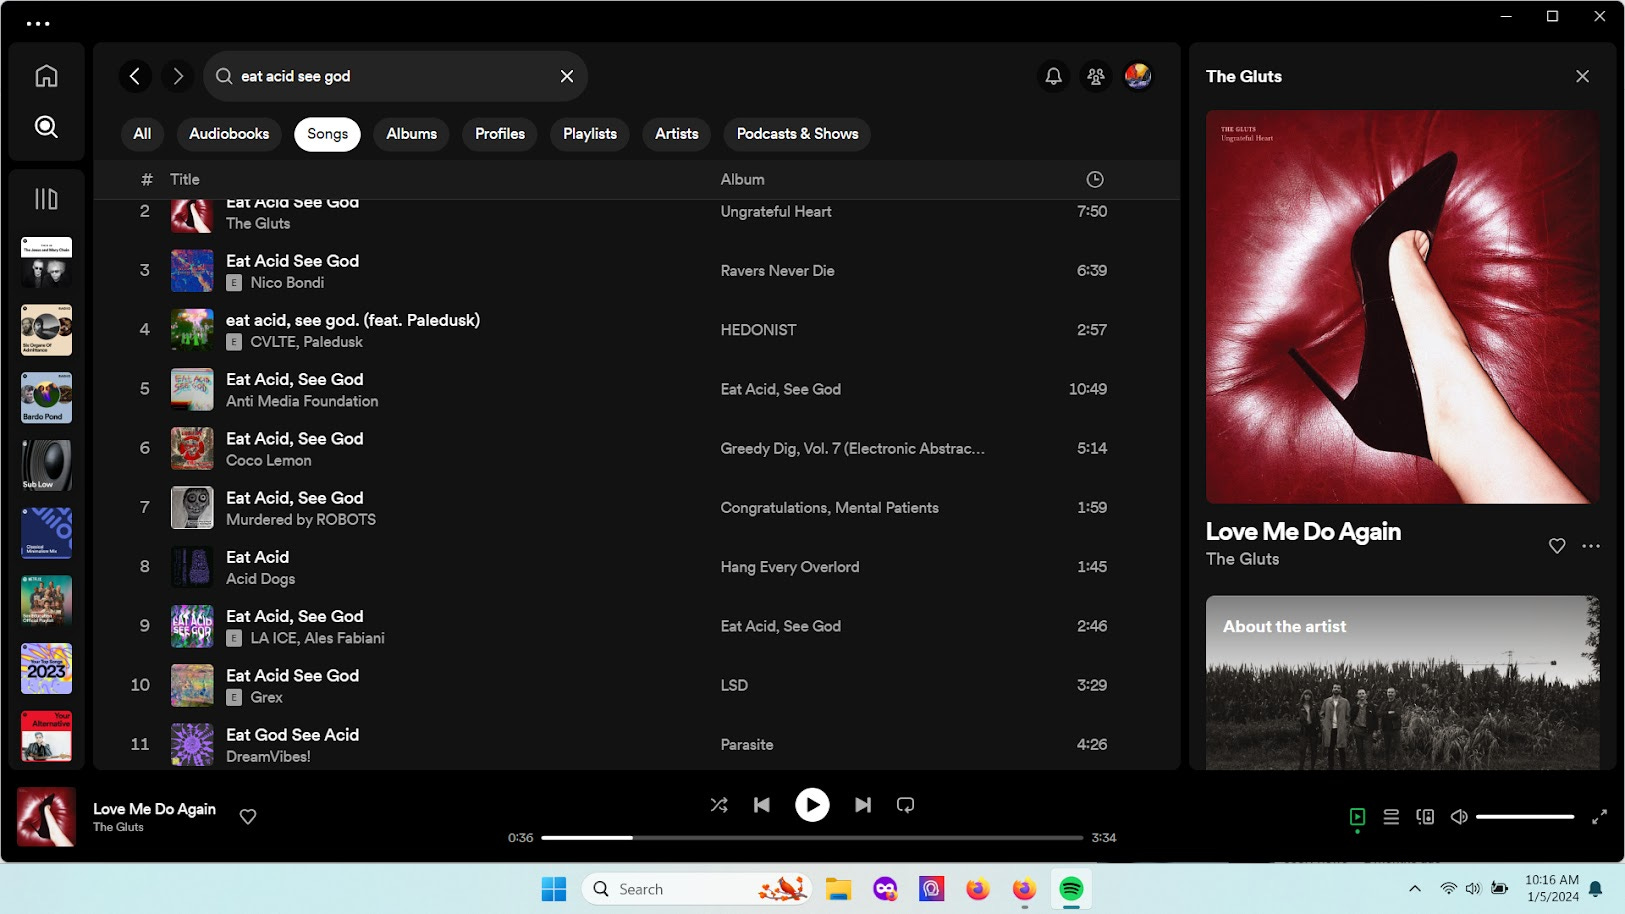The image size is (1625, 914).
Task: Select the Playlists filter tab
Action: click(590, 134)
